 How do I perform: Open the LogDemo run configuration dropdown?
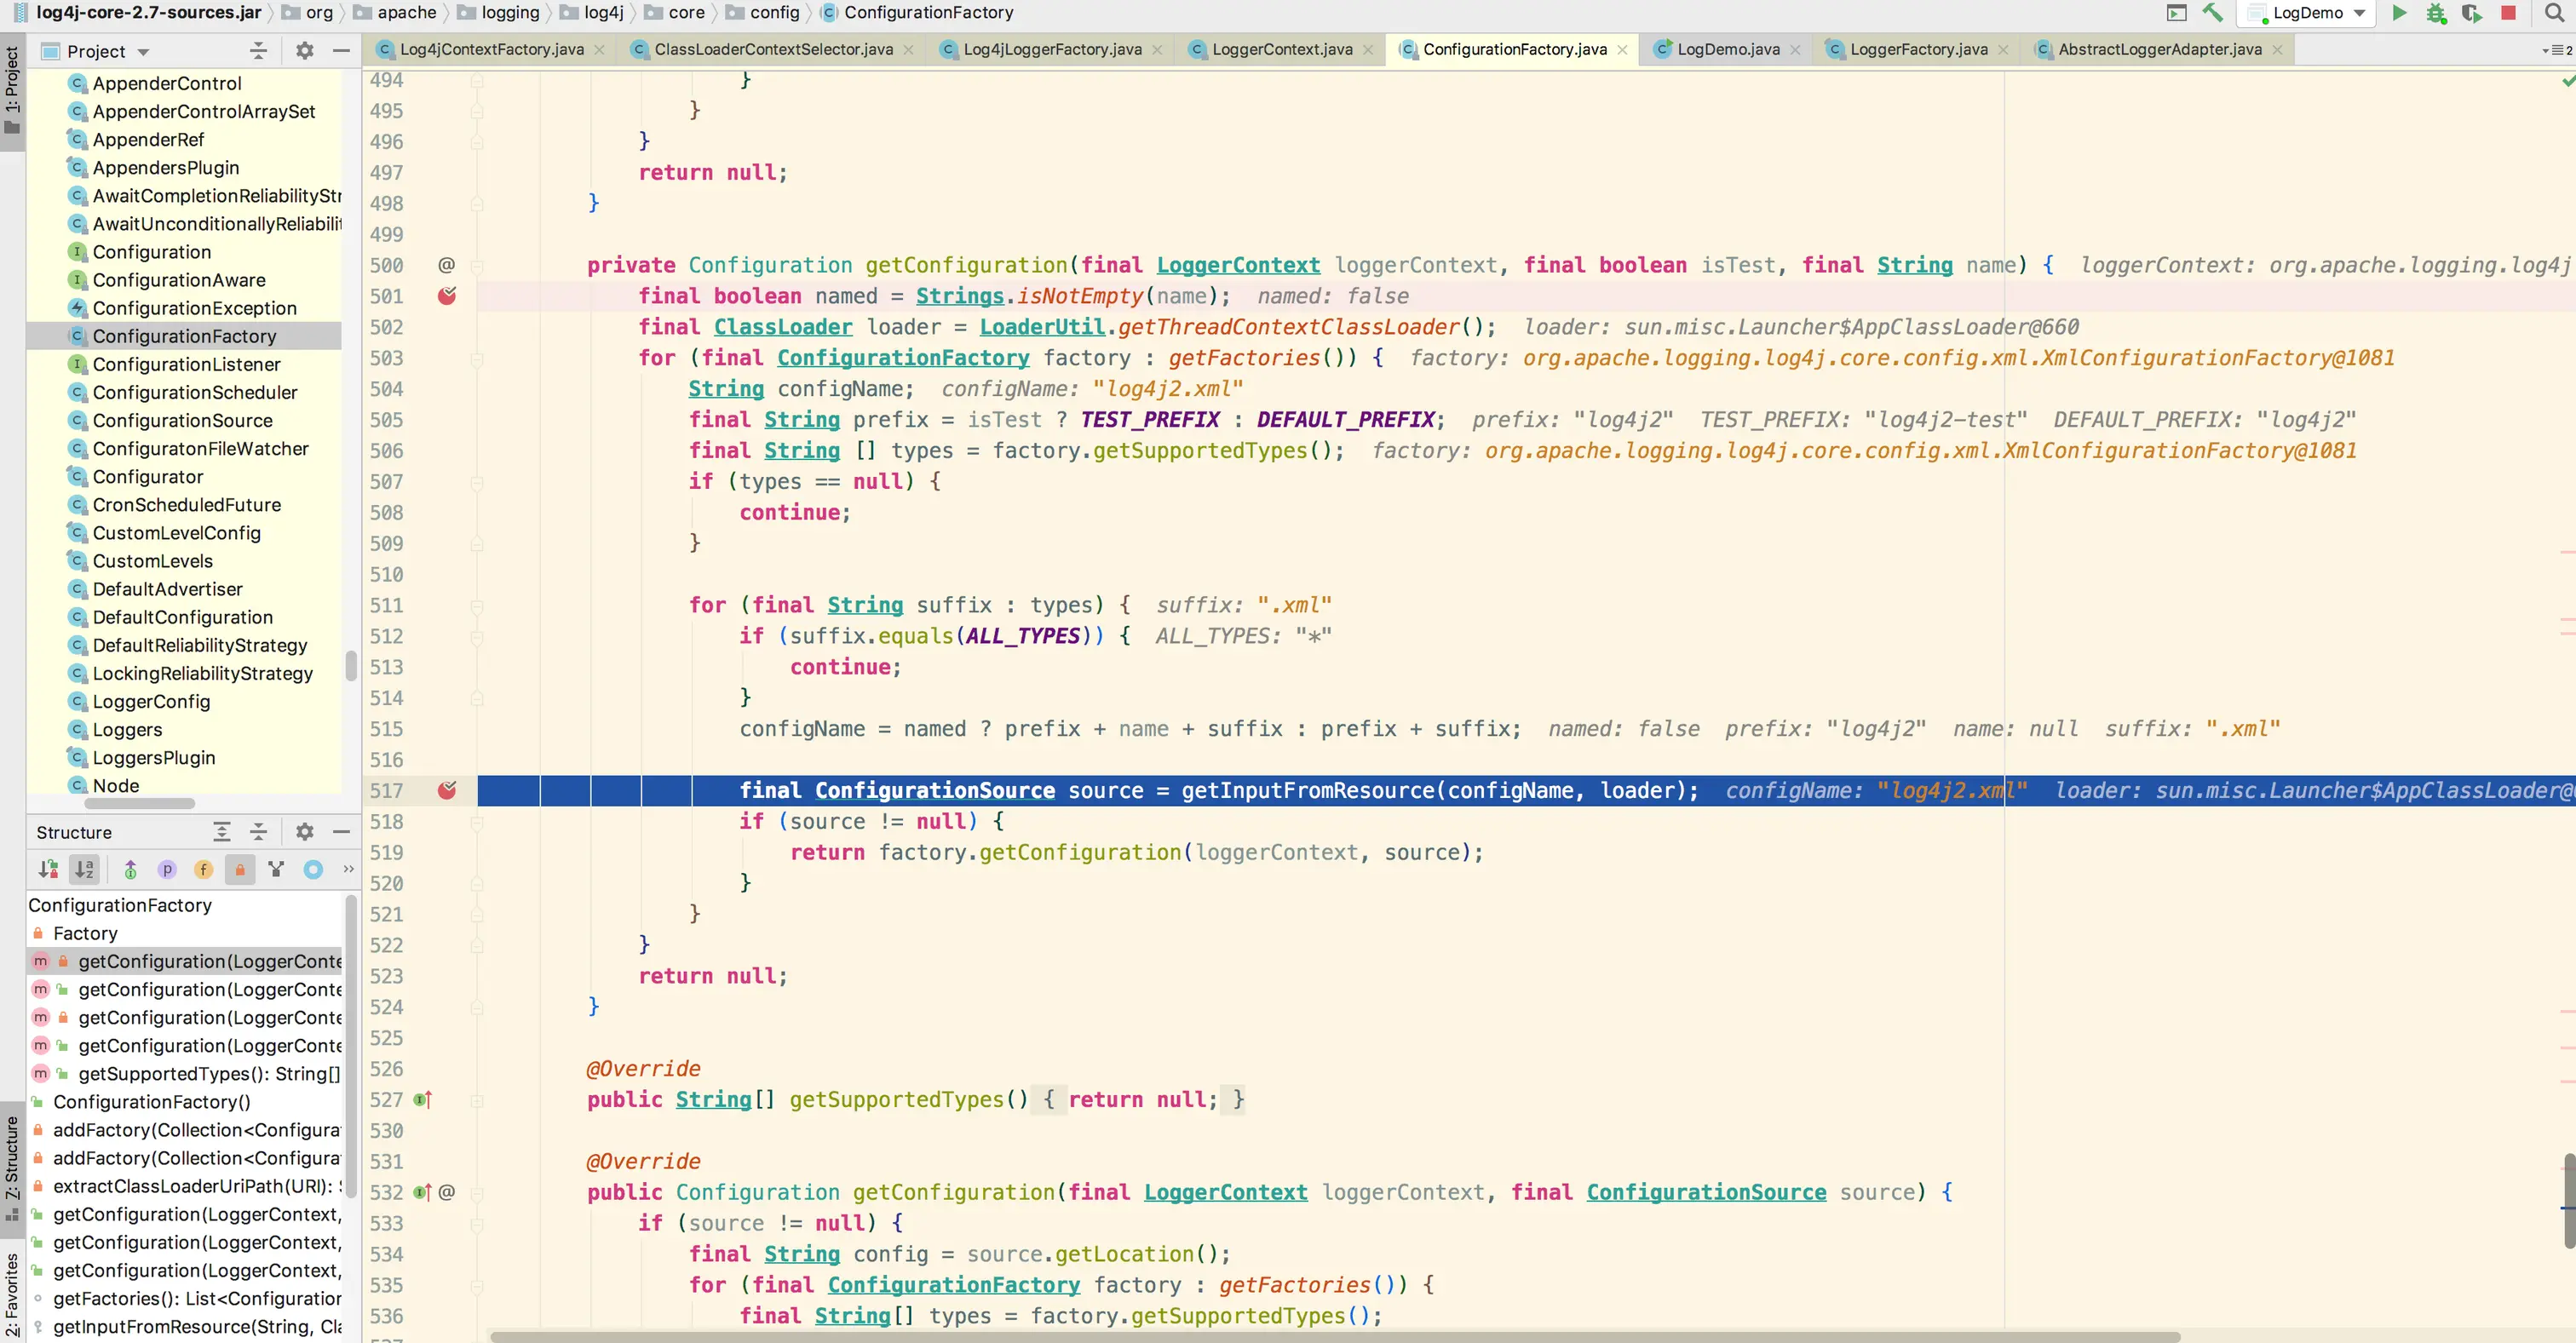click(2306, 13)
